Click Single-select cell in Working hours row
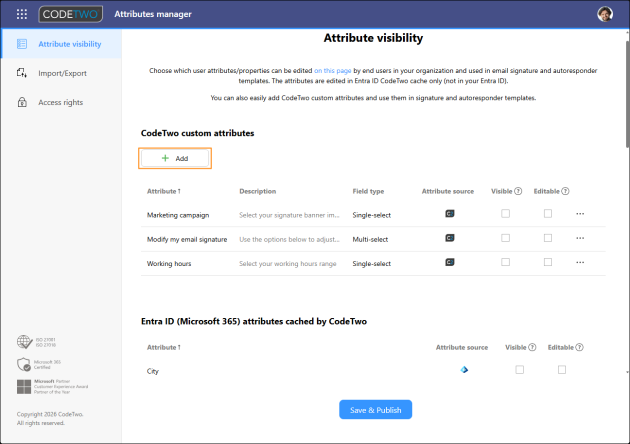 [x=372, y=264]
